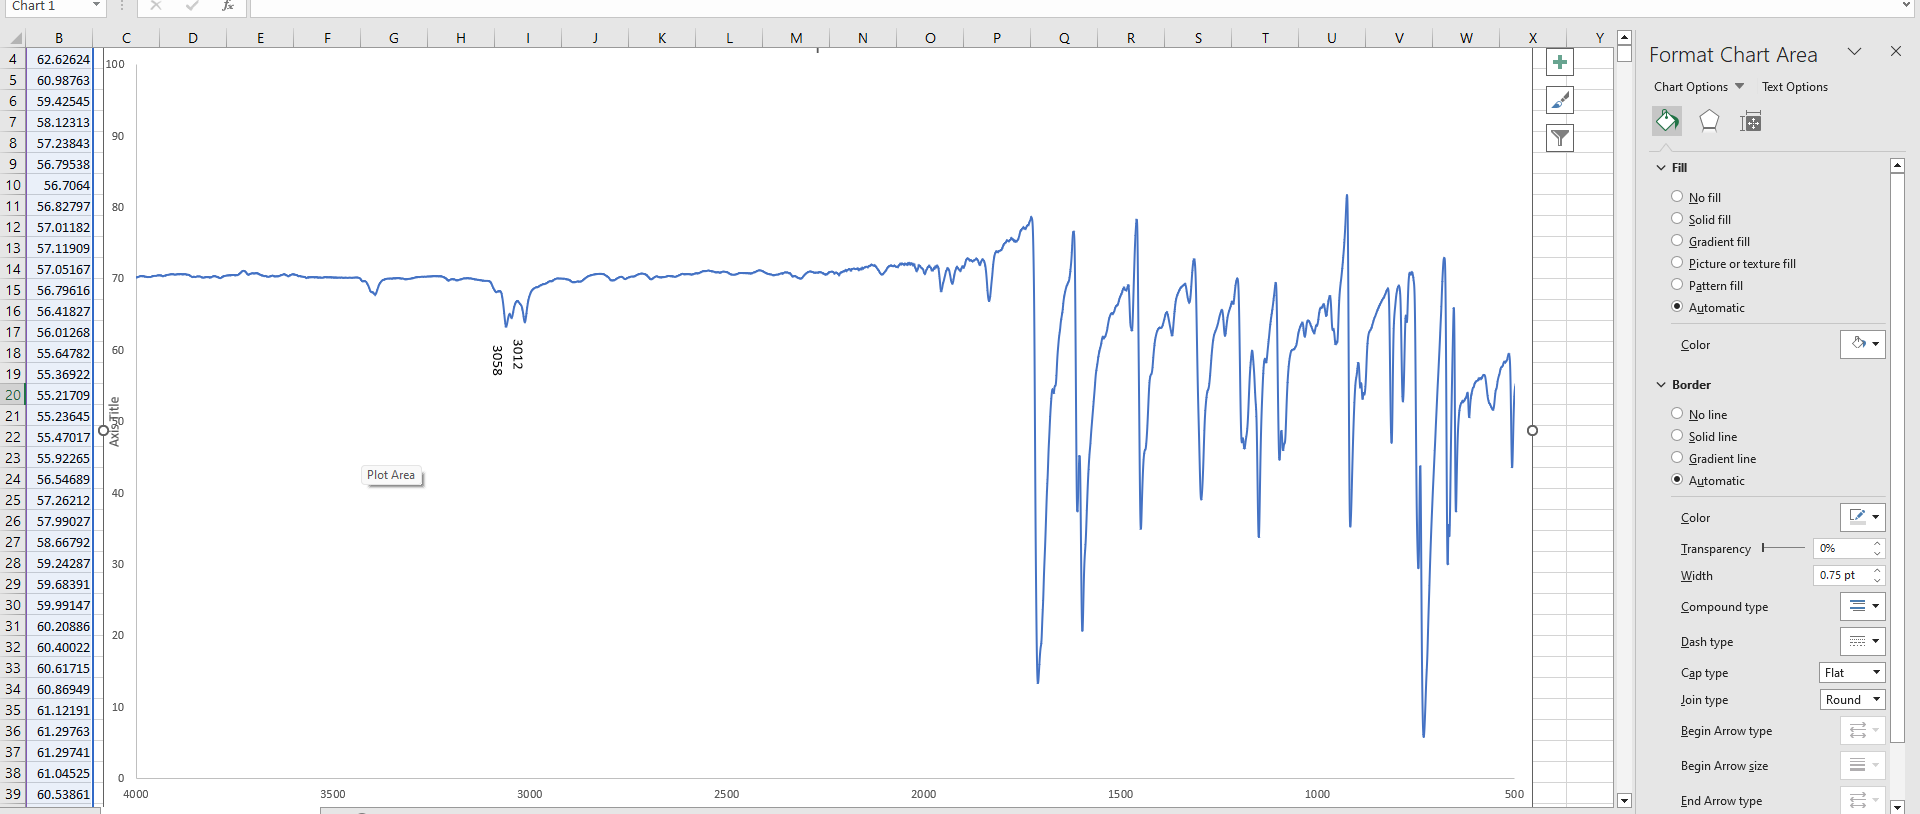This screenshot has height=814, width=1920.
Task: Expand the formula bar chevron
Action: 1906,6
